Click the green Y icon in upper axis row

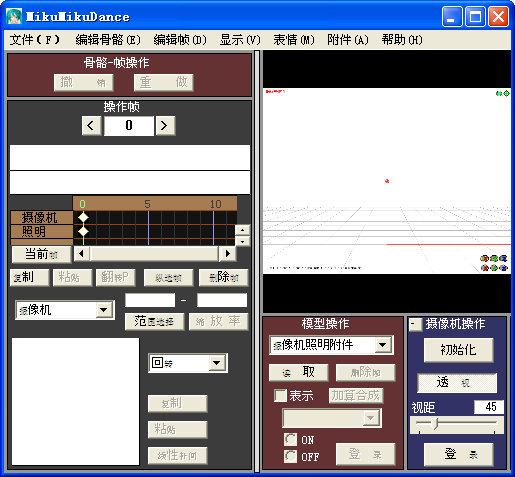pos(494,258)
